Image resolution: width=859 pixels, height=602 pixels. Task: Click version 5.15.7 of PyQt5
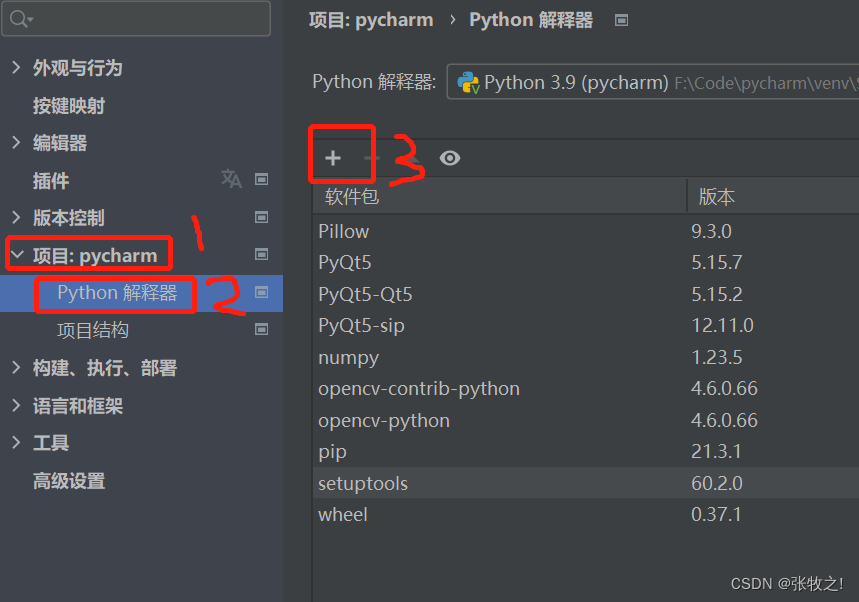click(x=717, y=262)
